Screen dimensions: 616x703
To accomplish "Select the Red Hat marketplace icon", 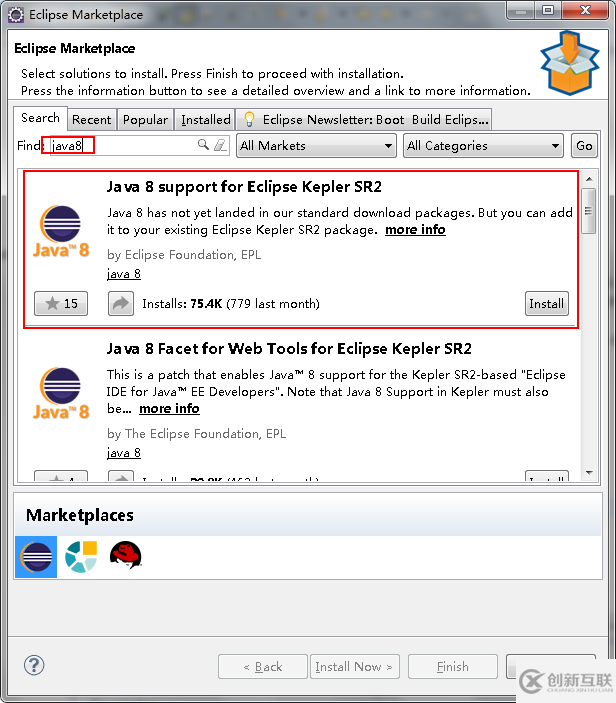I will point(126,555).
